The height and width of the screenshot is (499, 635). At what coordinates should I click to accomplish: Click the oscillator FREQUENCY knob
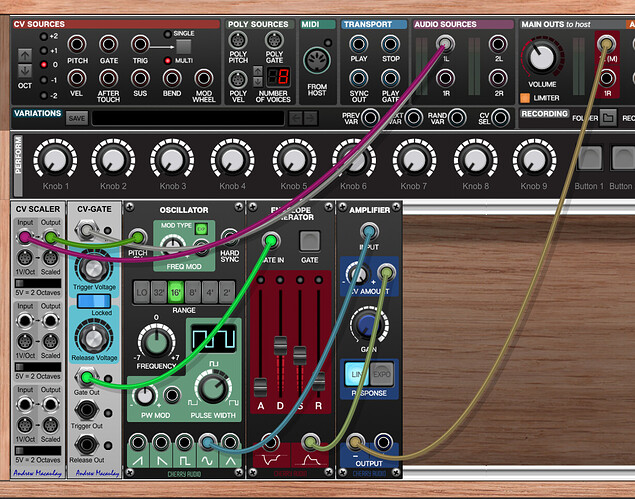pos(156,342)
